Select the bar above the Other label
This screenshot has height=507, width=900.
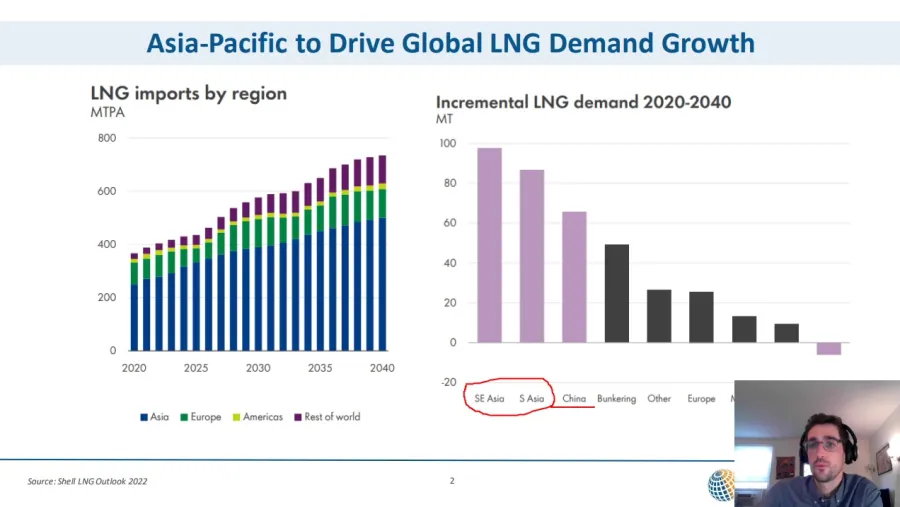pyautogui.click(x=659, y=316)
